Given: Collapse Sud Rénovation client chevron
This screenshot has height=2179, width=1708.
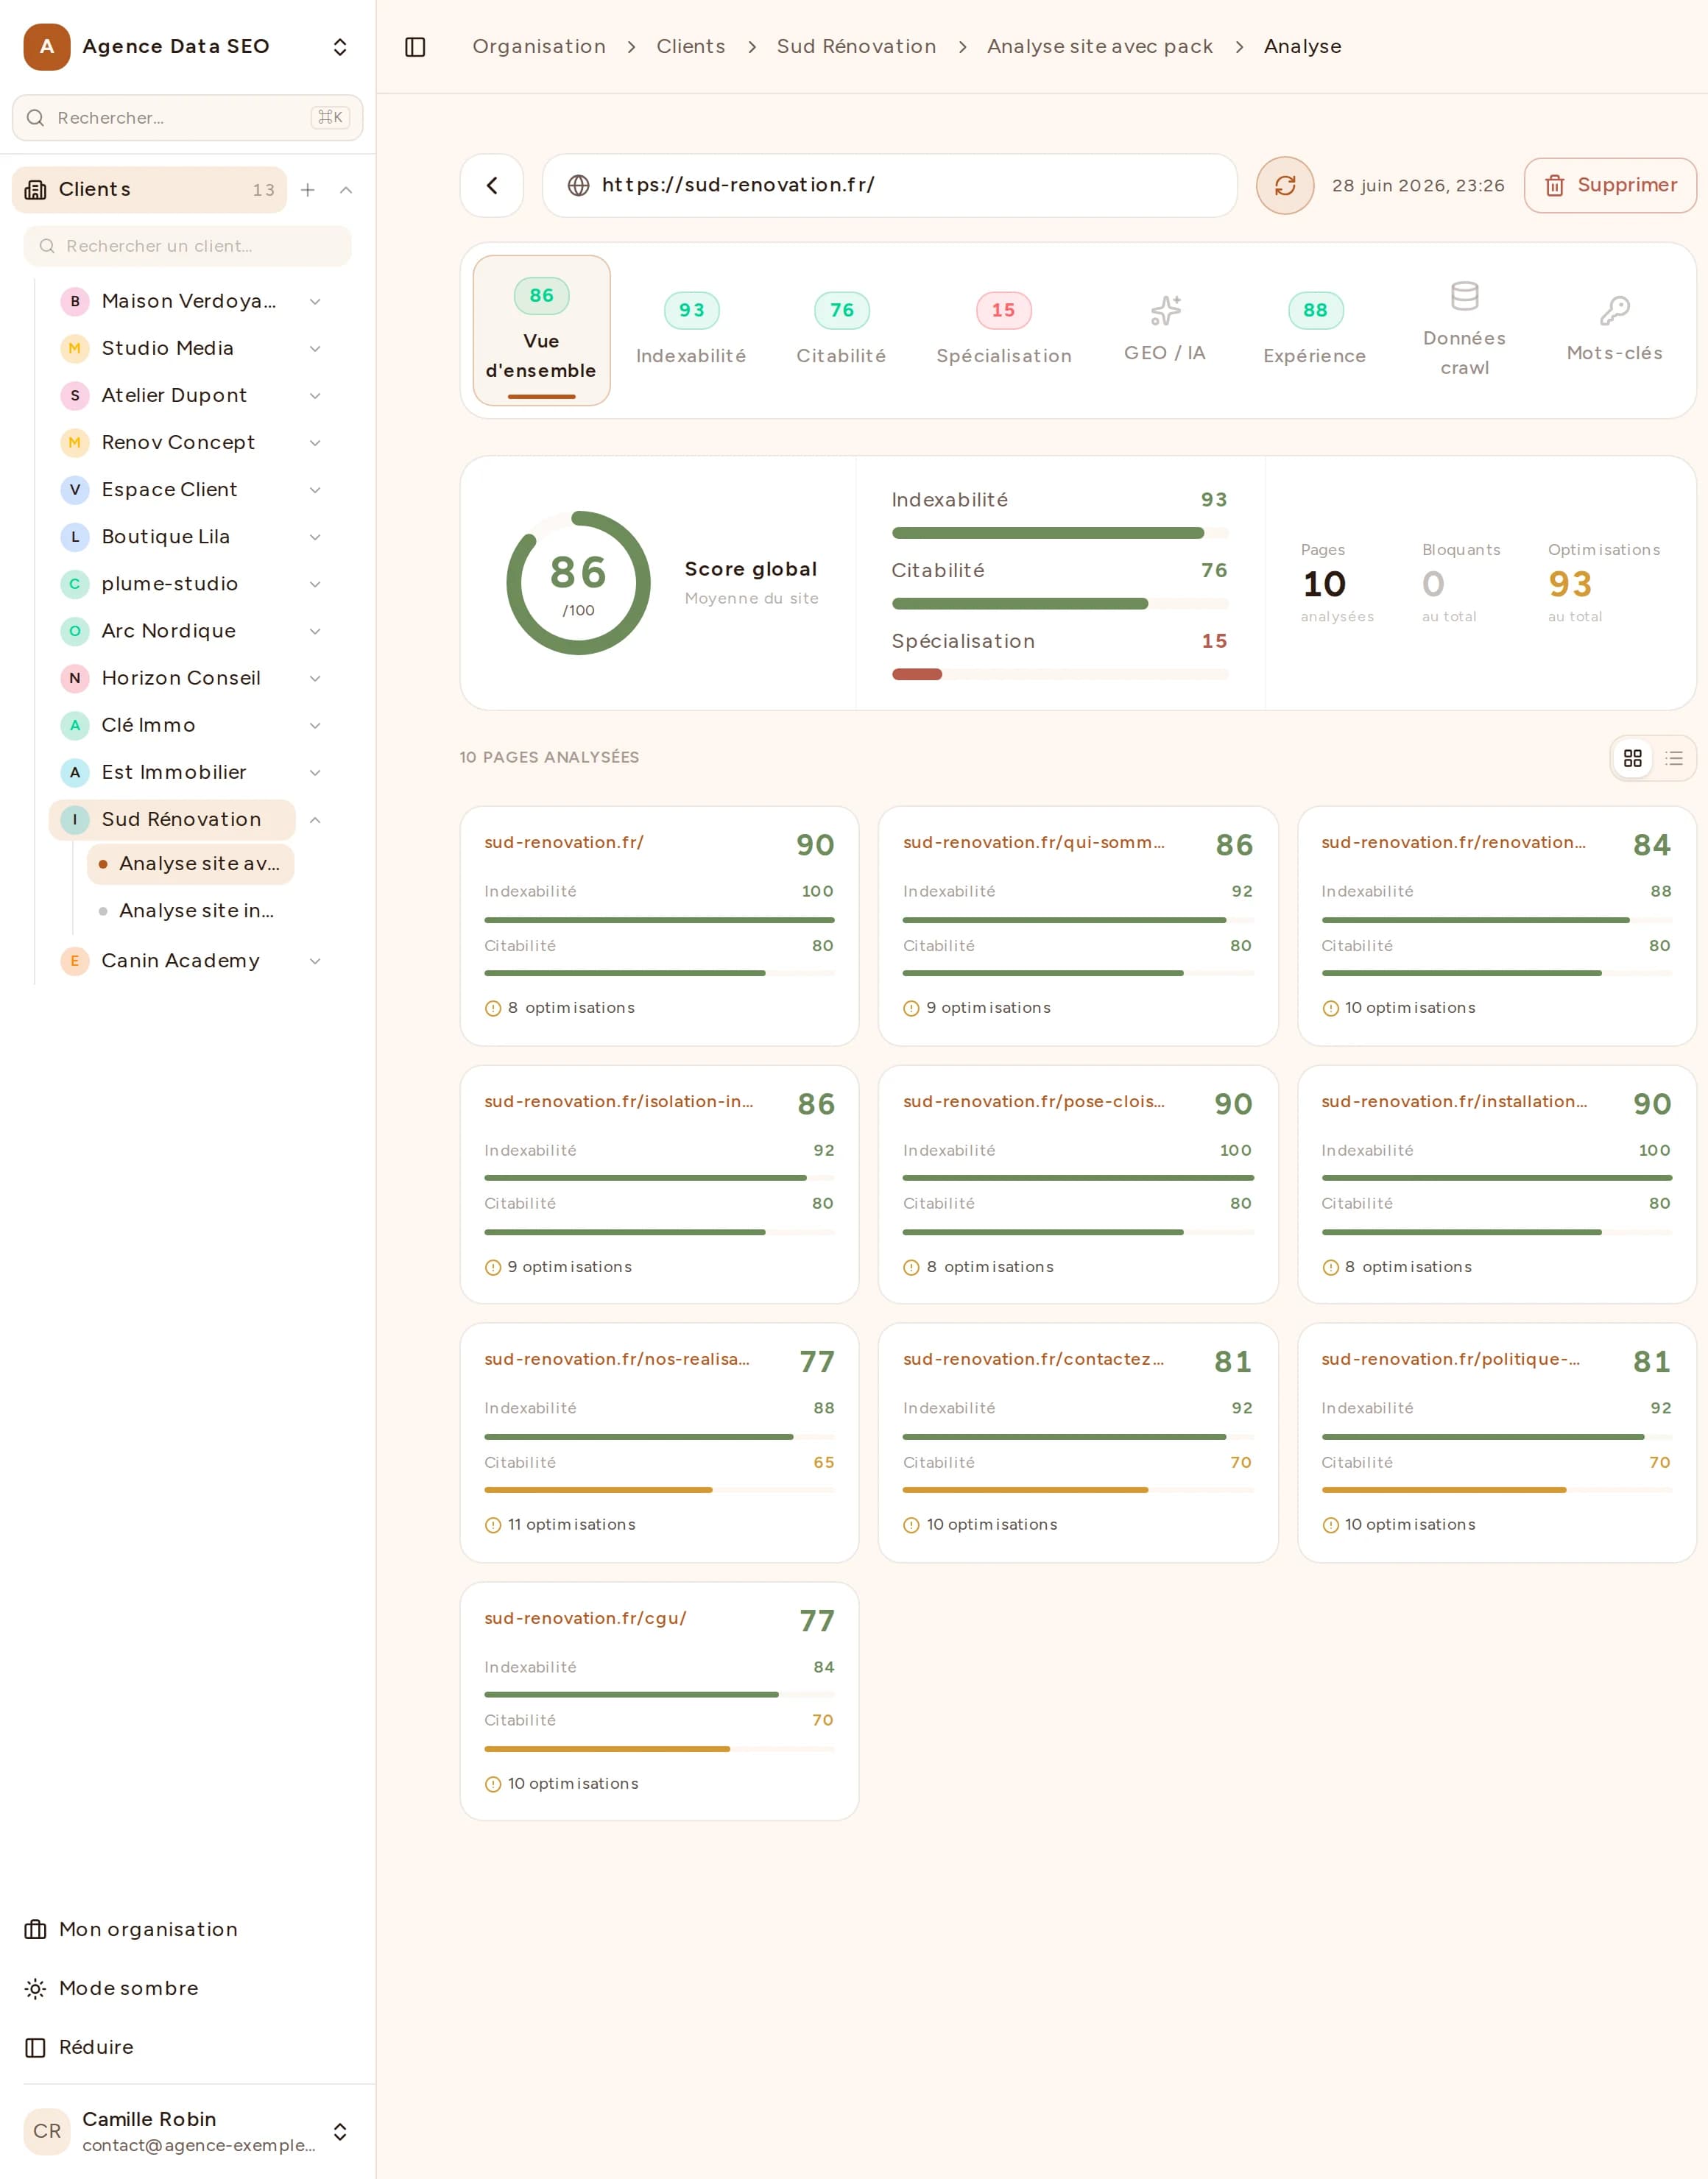Looking at the screenshot, I should click(315, 820).
